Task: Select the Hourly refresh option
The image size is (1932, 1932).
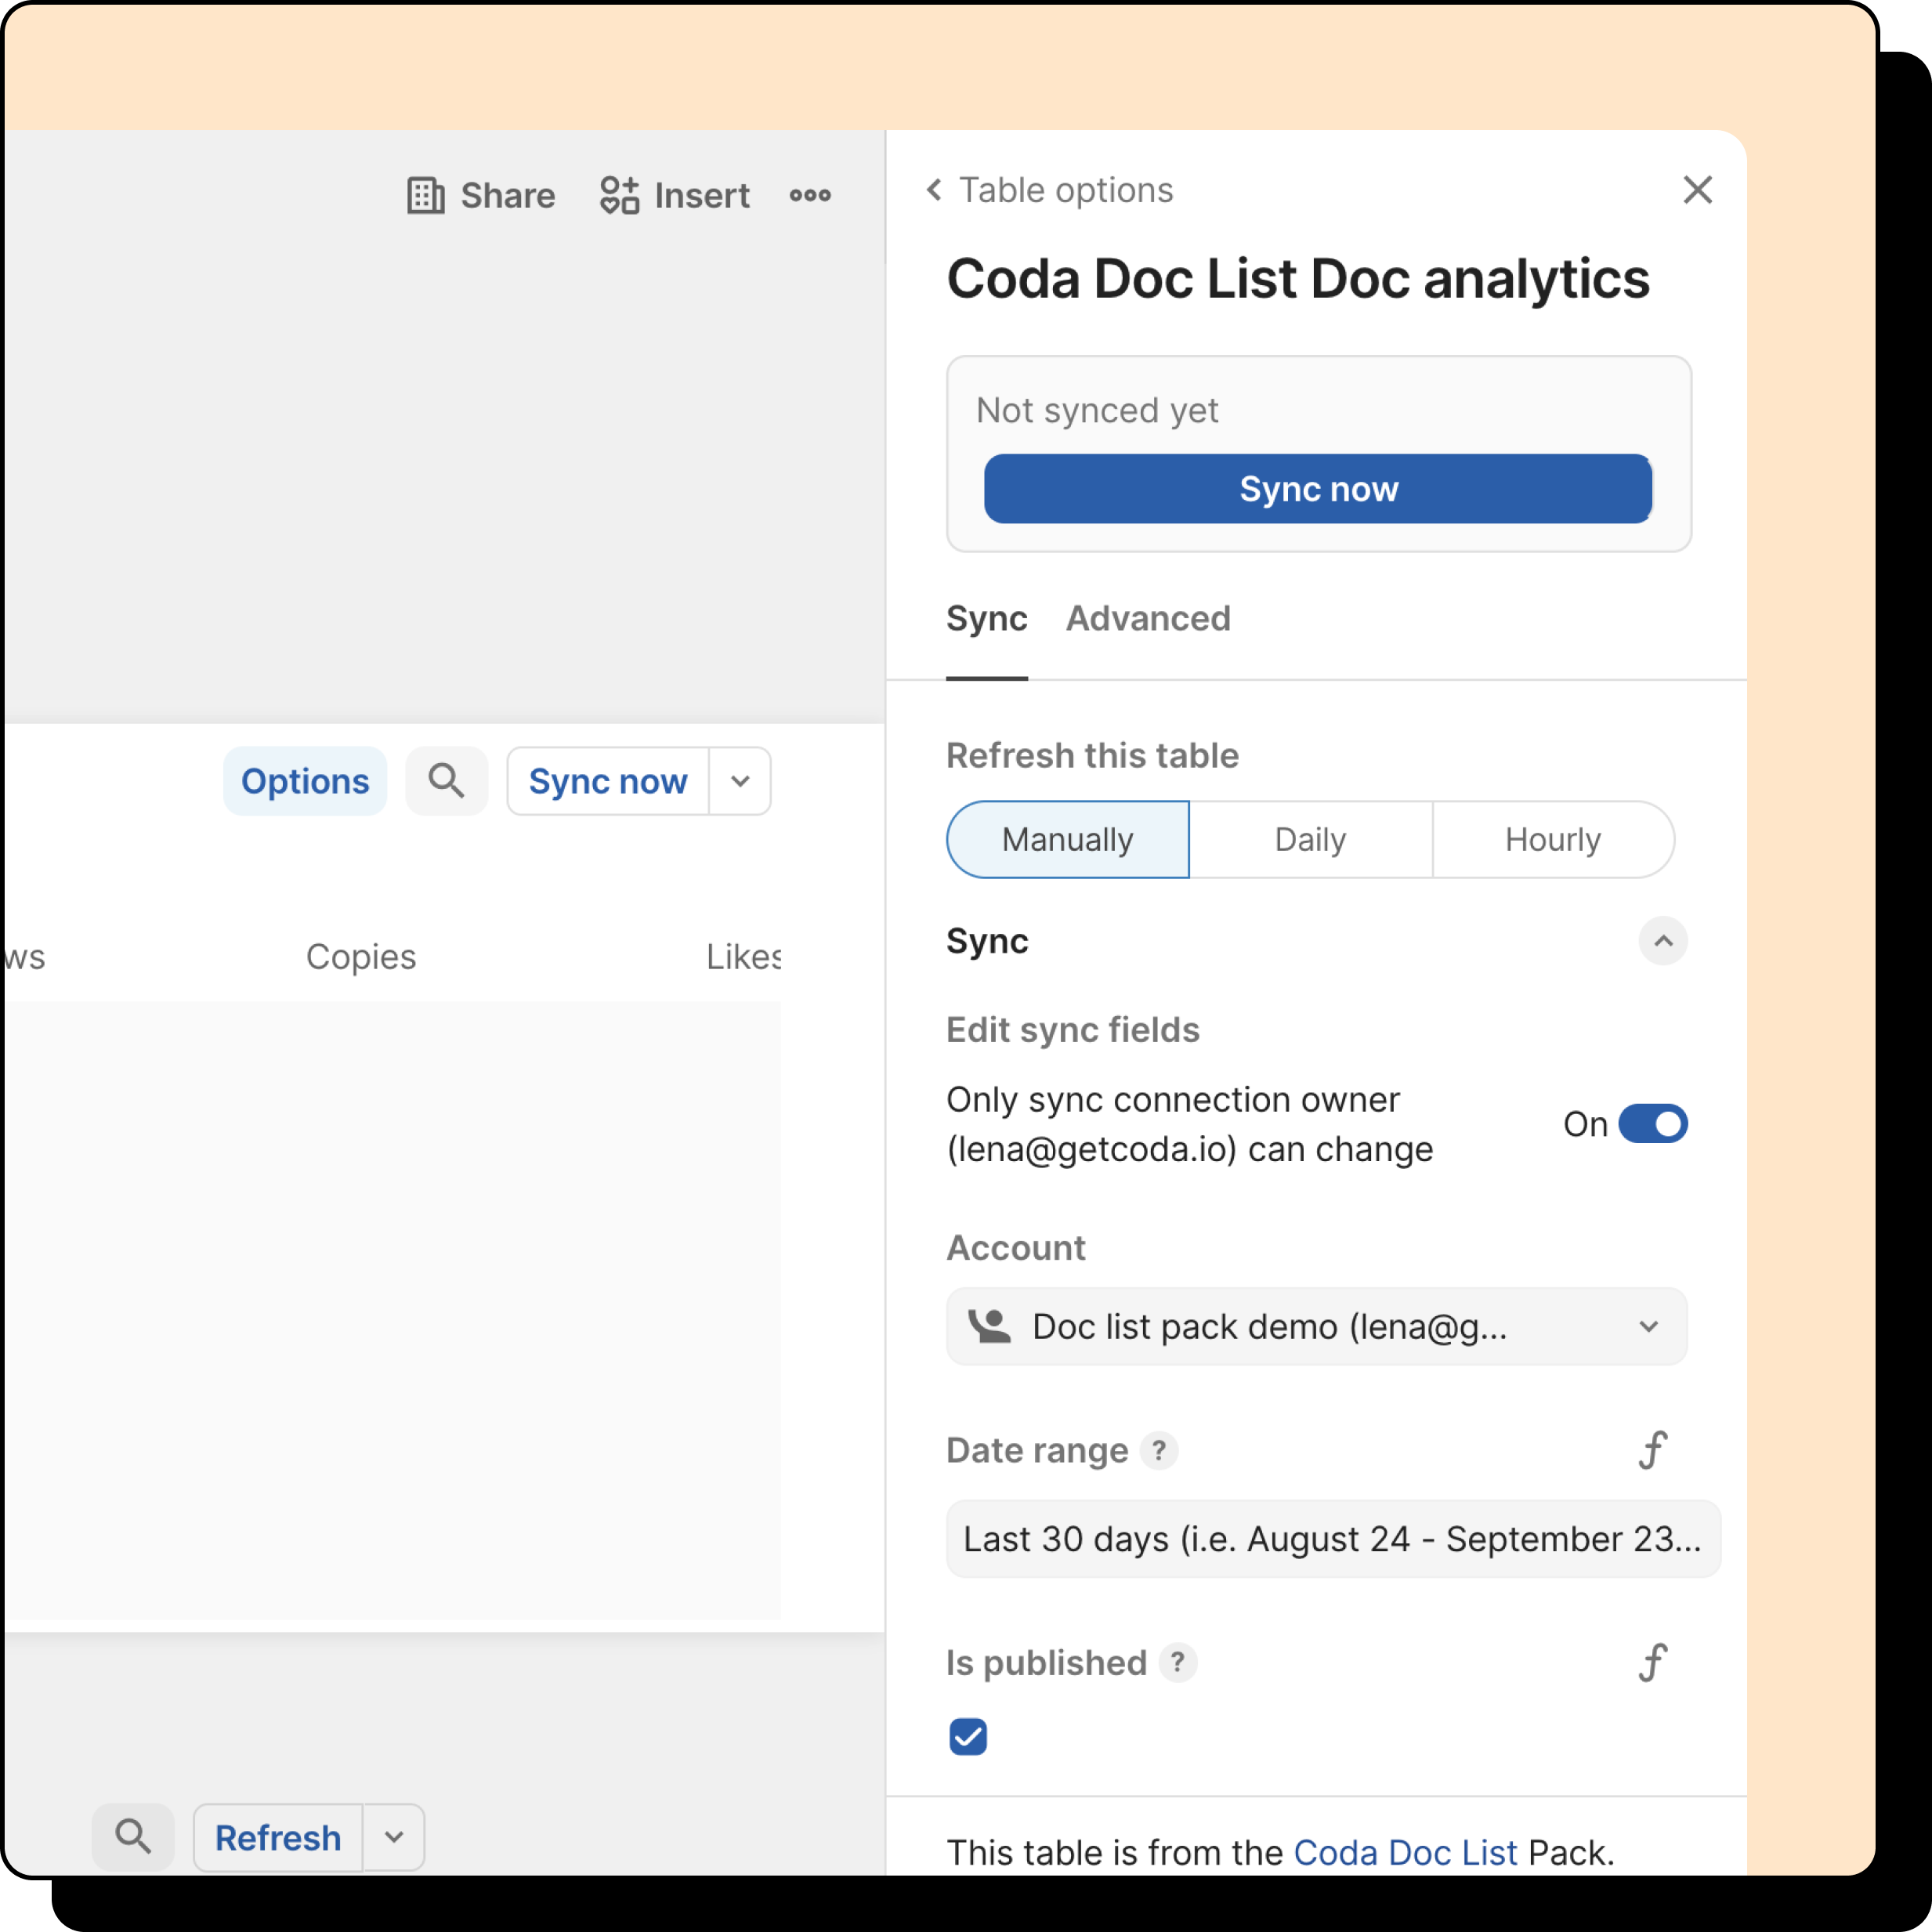Action: 1552,839
